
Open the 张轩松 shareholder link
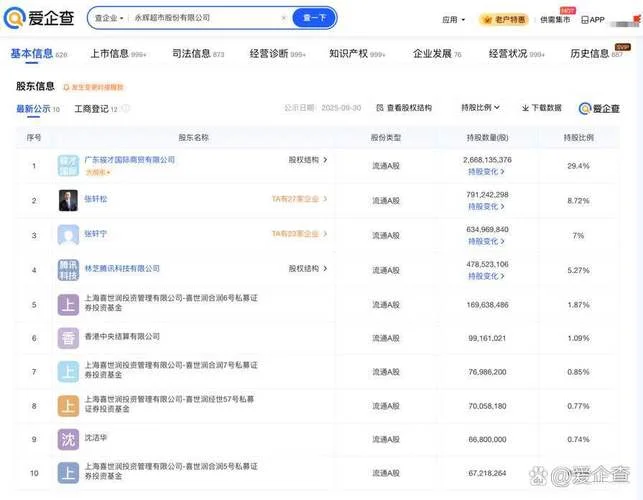pyautogui.click(x=96, y=199)
